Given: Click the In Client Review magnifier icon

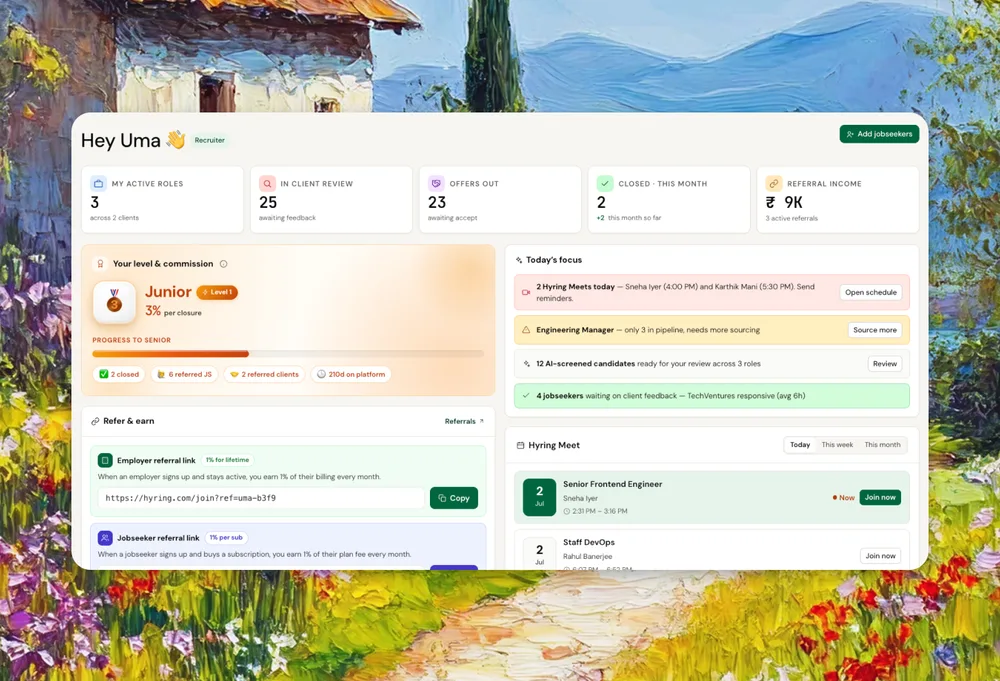Looking at the screenshot, I should 267,184.
